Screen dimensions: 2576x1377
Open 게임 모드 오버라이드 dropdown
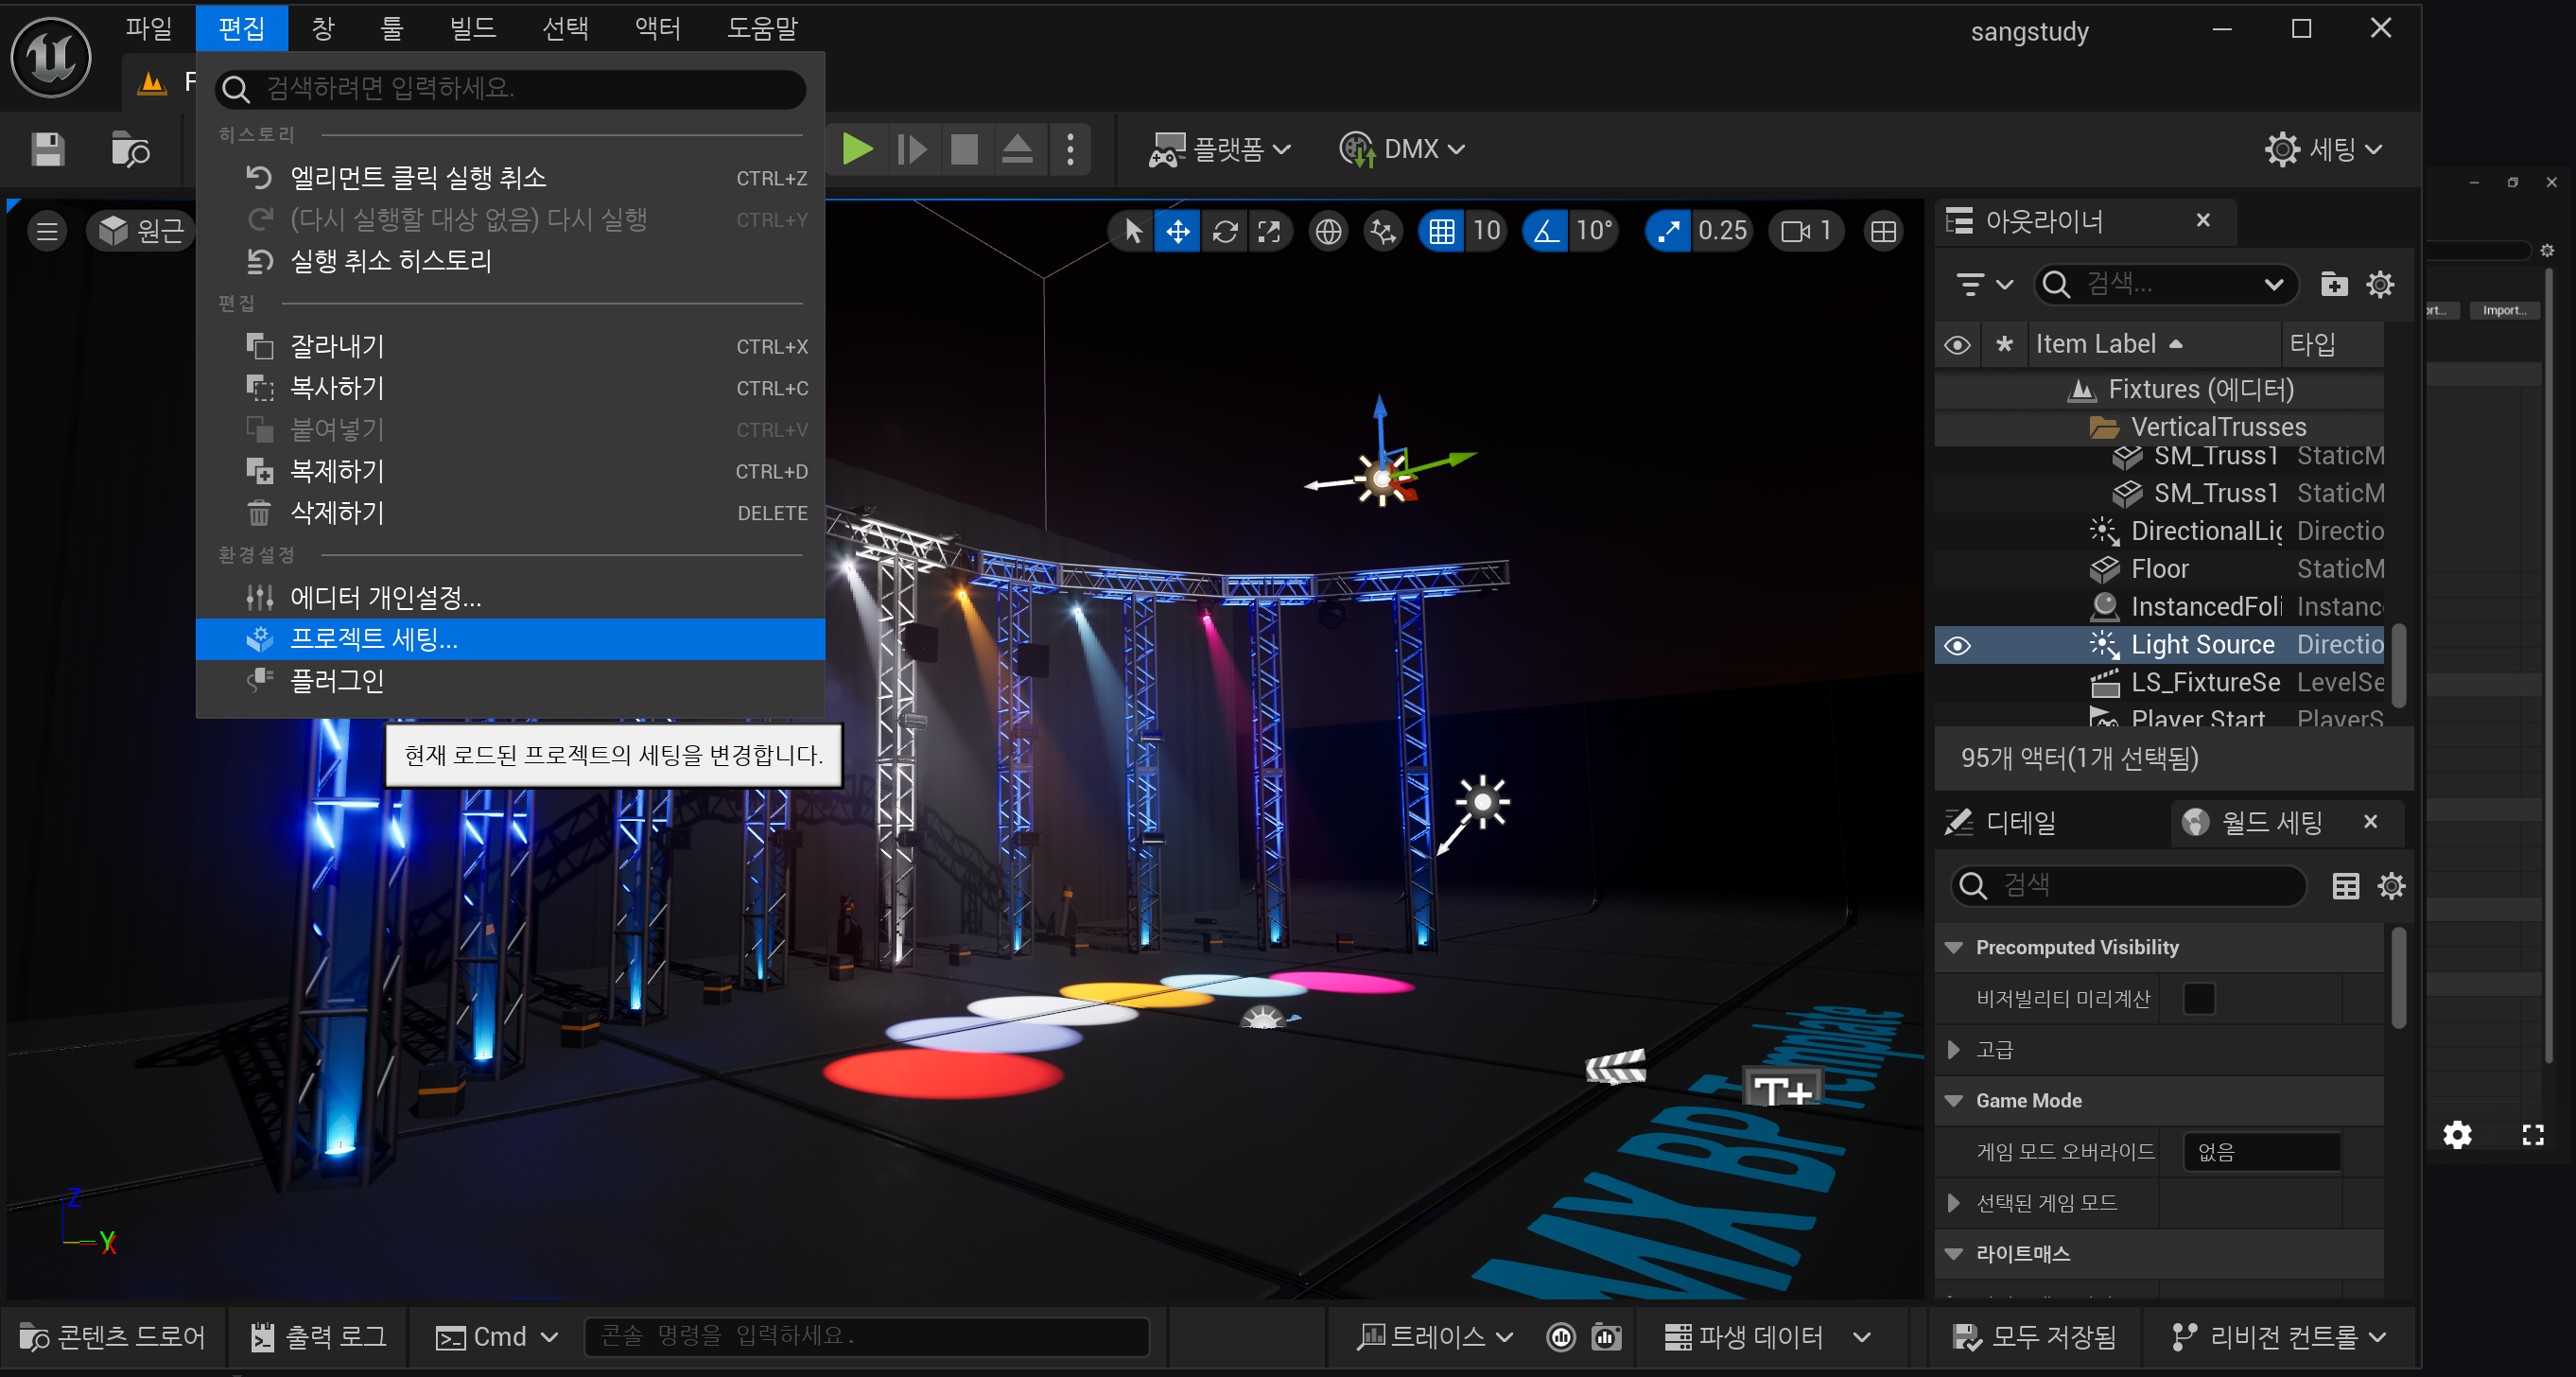click(2262, 1152)
